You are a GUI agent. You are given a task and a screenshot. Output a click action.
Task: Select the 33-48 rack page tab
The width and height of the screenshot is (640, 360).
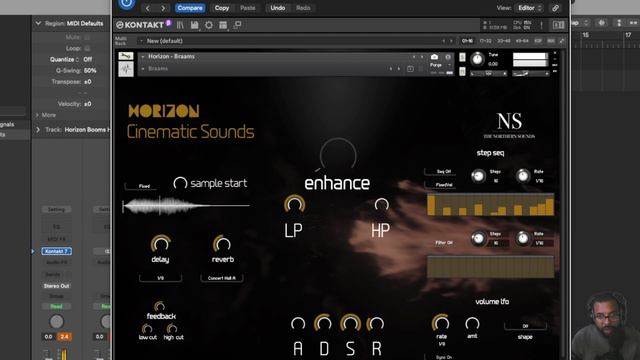click(x=504, y=41)
